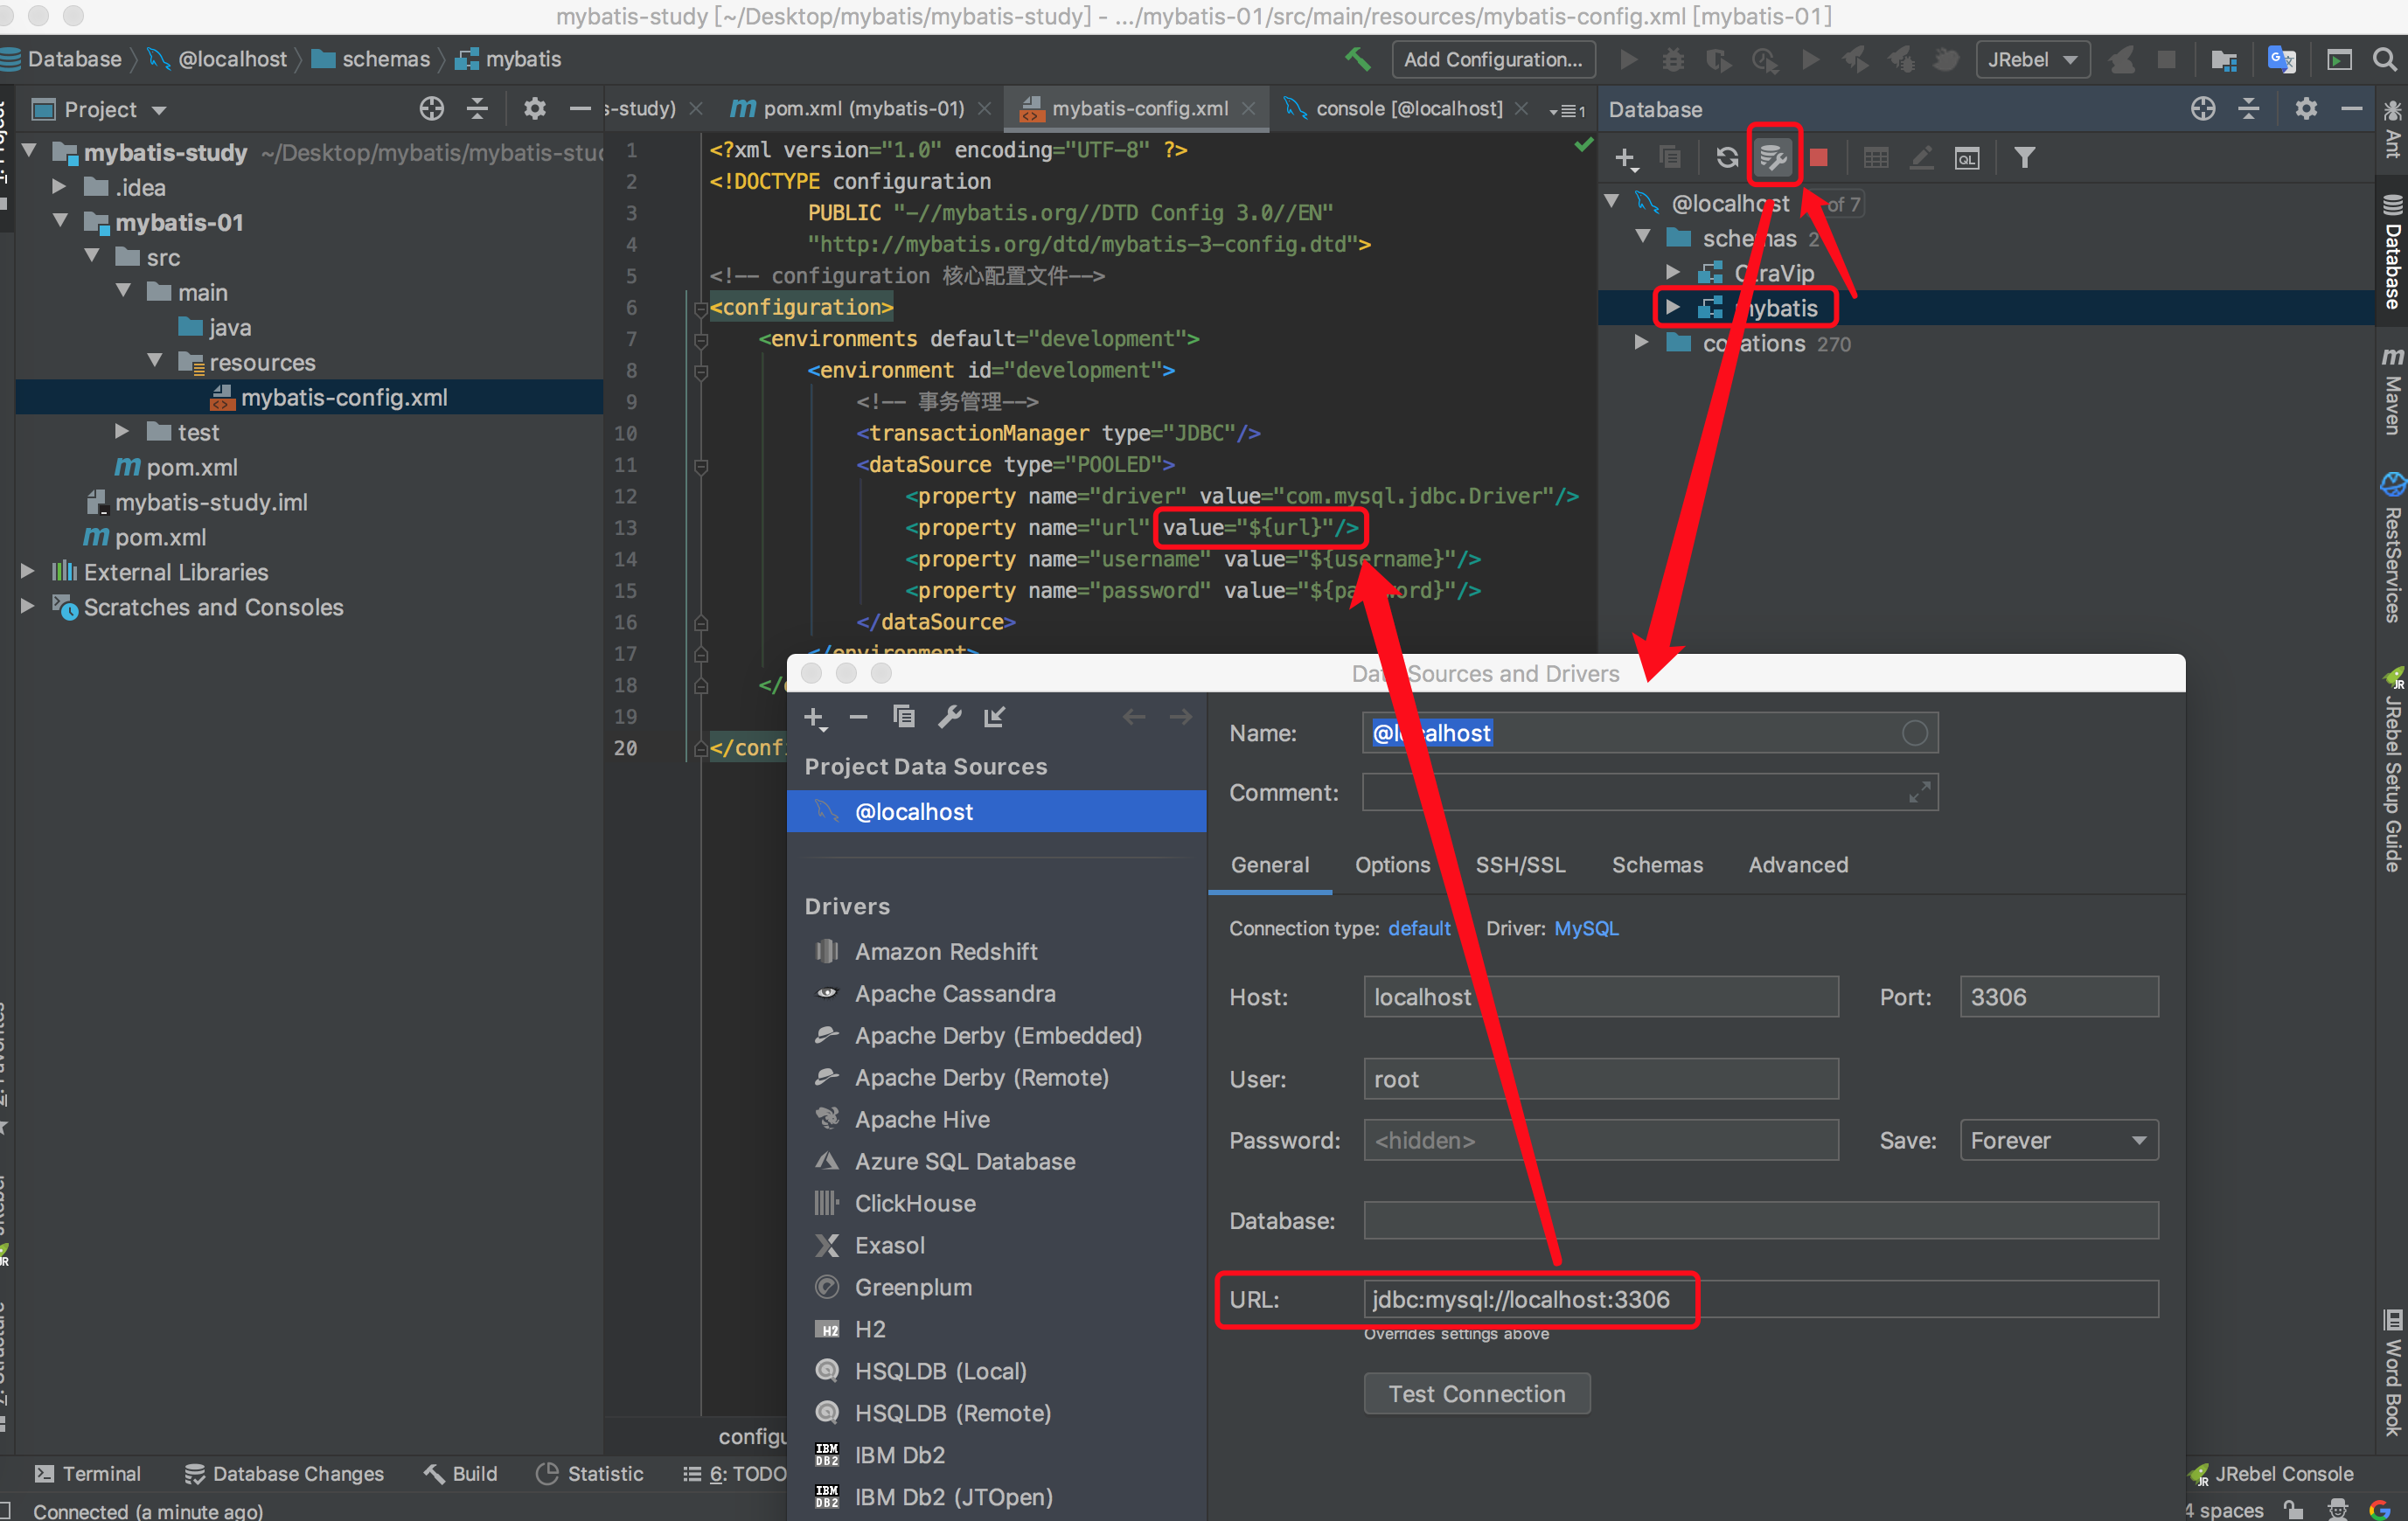Click the Test Connection button
This screenshot has height=1521, width=2408.
[x=1476, y=1393]
